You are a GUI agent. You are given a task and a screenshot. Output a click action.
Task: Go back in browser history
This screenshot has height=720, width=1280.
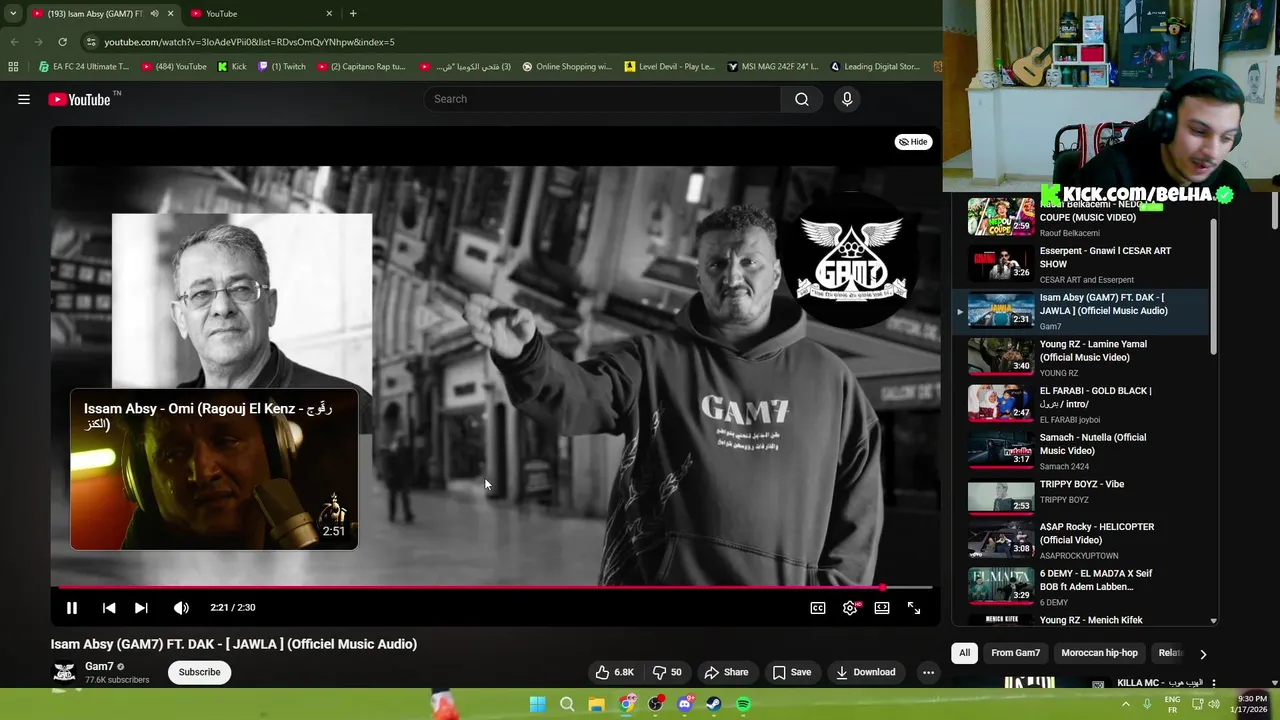click(14, 42)
